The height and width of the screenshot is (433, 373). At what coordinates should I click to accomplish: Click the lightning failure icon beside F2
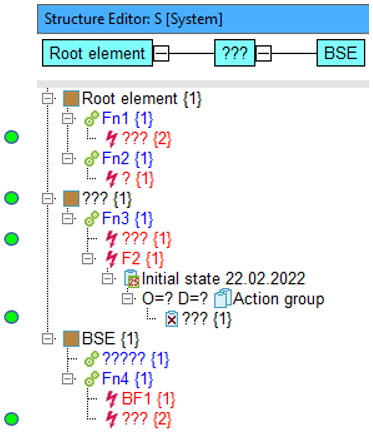(111, 259)
